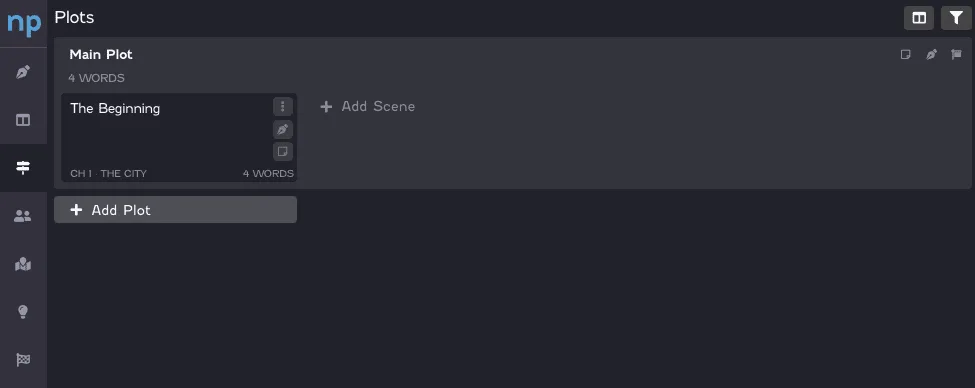
Task: Click the Main Plot flag icon
Action: pos(956,55)
